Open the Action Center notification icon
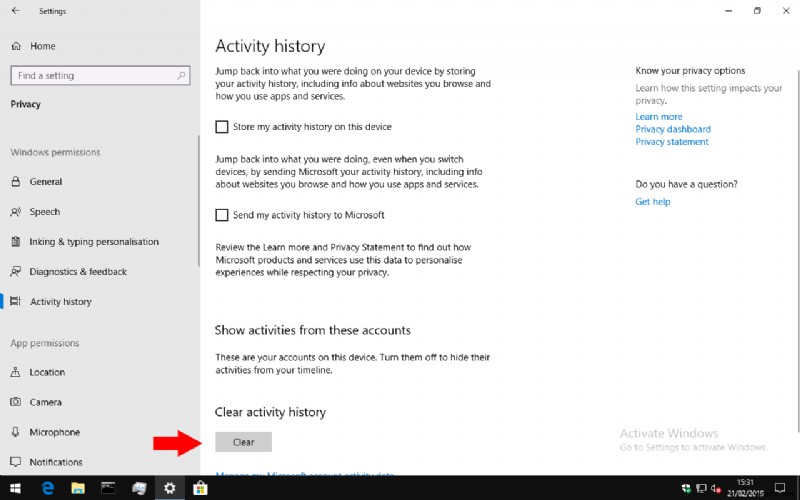Viewport: 800px width, 500px height. pyautogui.click(x=780, y=488)
